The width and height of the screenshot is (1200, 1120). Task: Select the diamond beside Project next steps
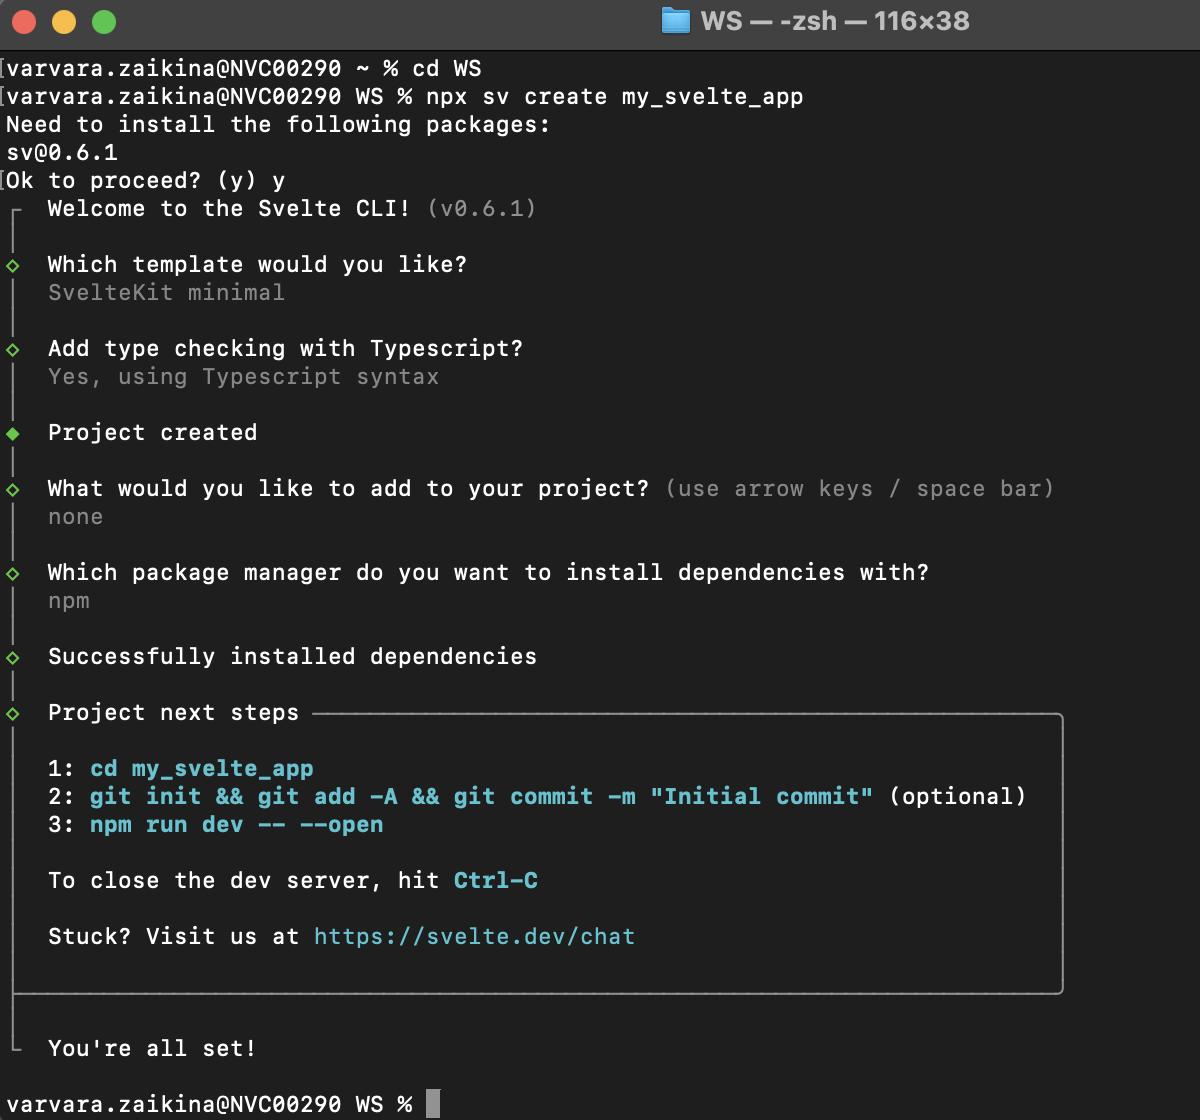point(12,712)
